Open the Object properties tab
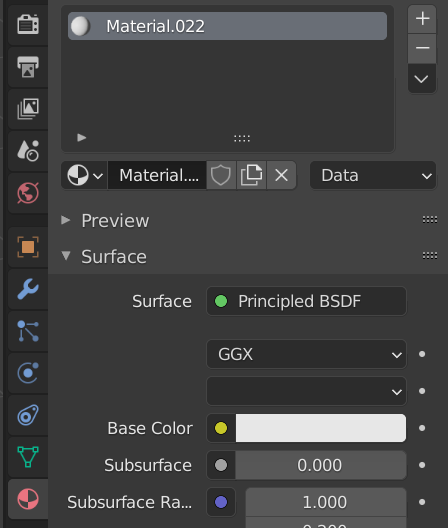 point(28,247)
